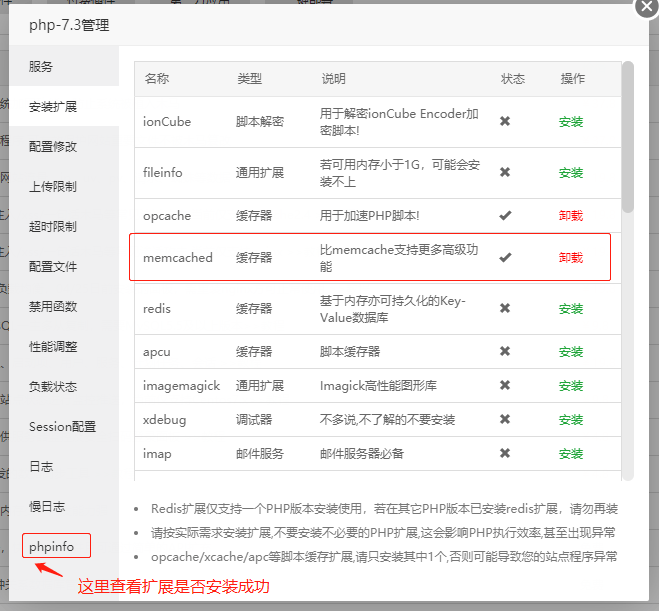Install the apcu extension
The image size is (659, 611).
tap(571, 352)
